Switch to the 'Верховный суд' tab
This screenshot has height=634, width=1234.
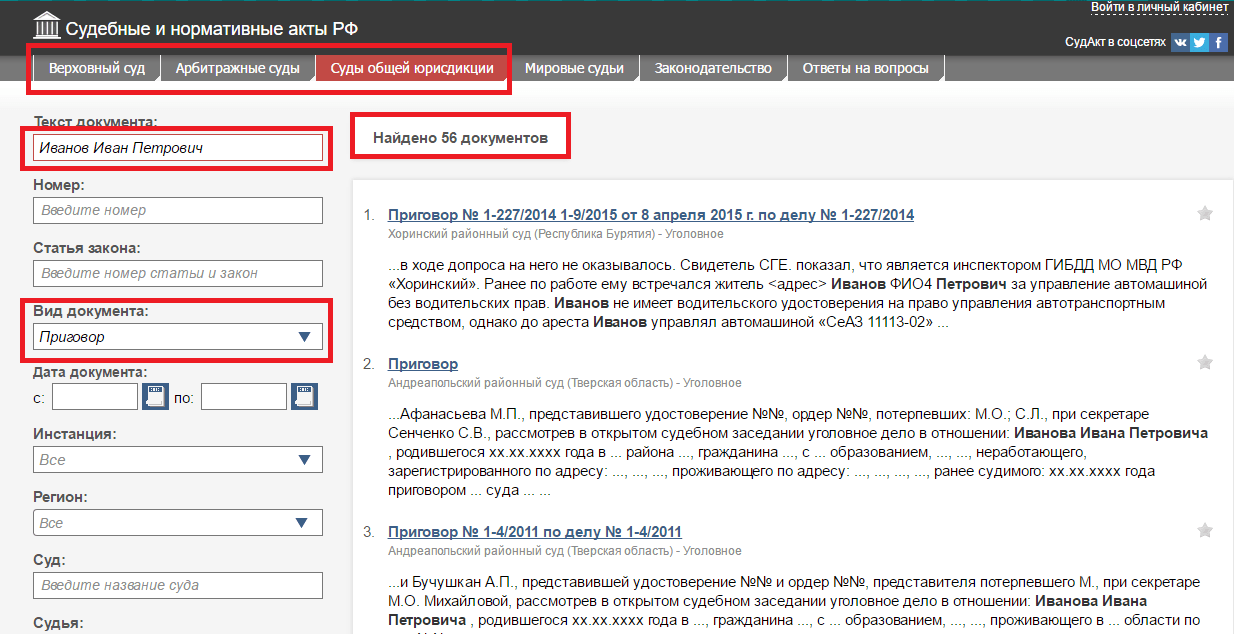tap(97, 69)
